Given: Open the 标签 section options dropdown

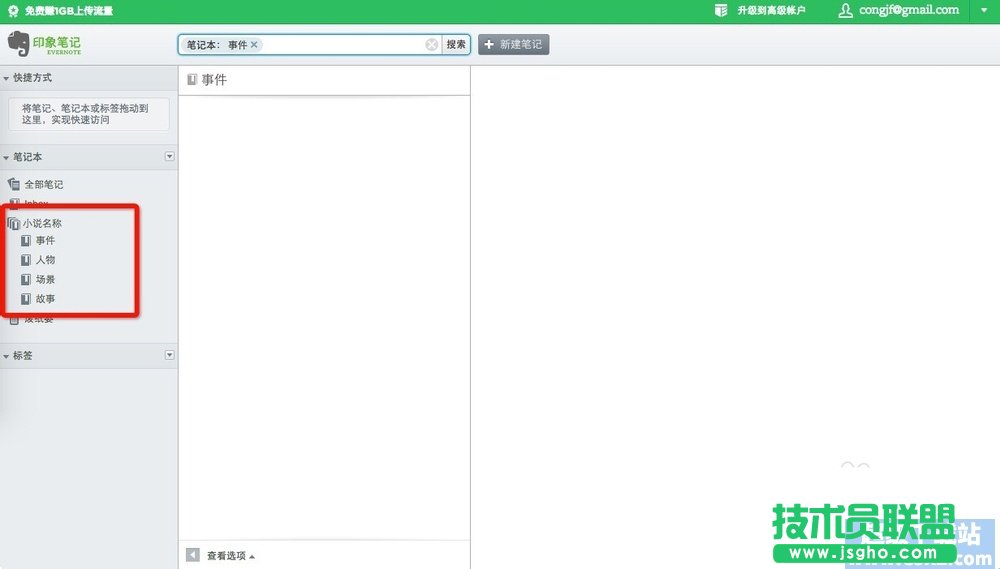Looking at the screenshot, I should click(x=170, y=355).
